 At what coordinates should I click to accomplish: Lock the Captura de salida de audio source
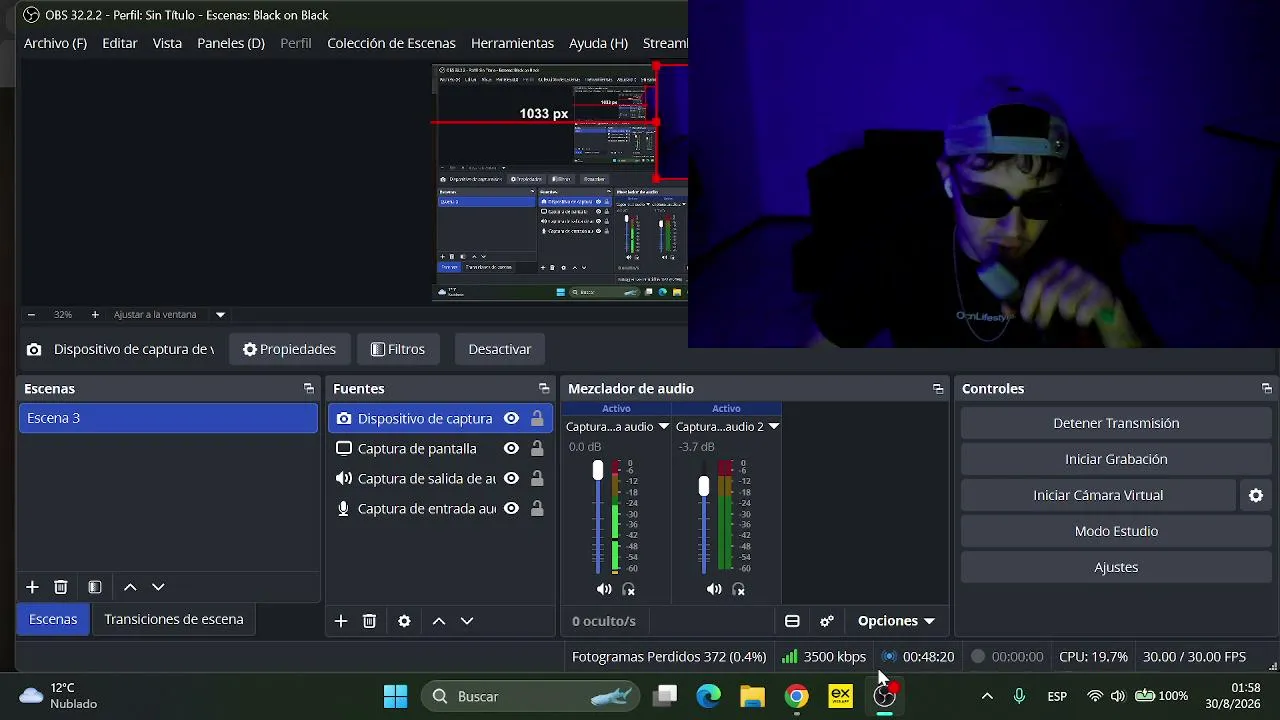pos(537,479)
